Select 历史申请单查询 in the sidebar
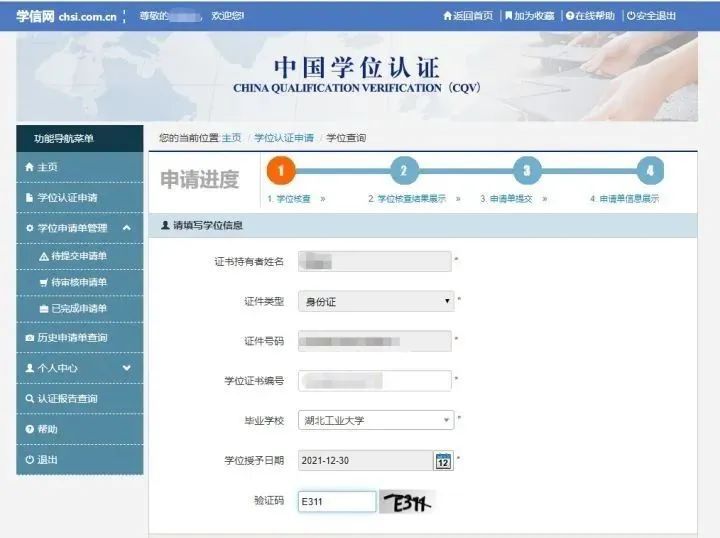The image size is (720, 538). tap(80, 338)
